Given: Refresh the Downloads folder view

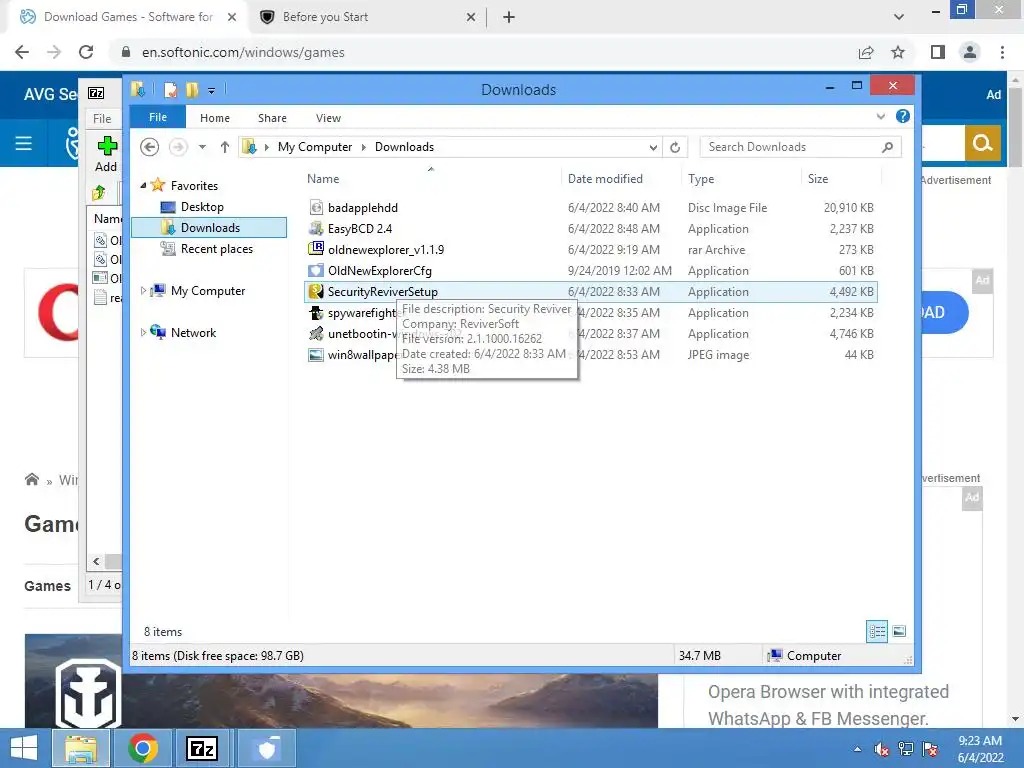Looking at the screenshot, I should (675, 148).
